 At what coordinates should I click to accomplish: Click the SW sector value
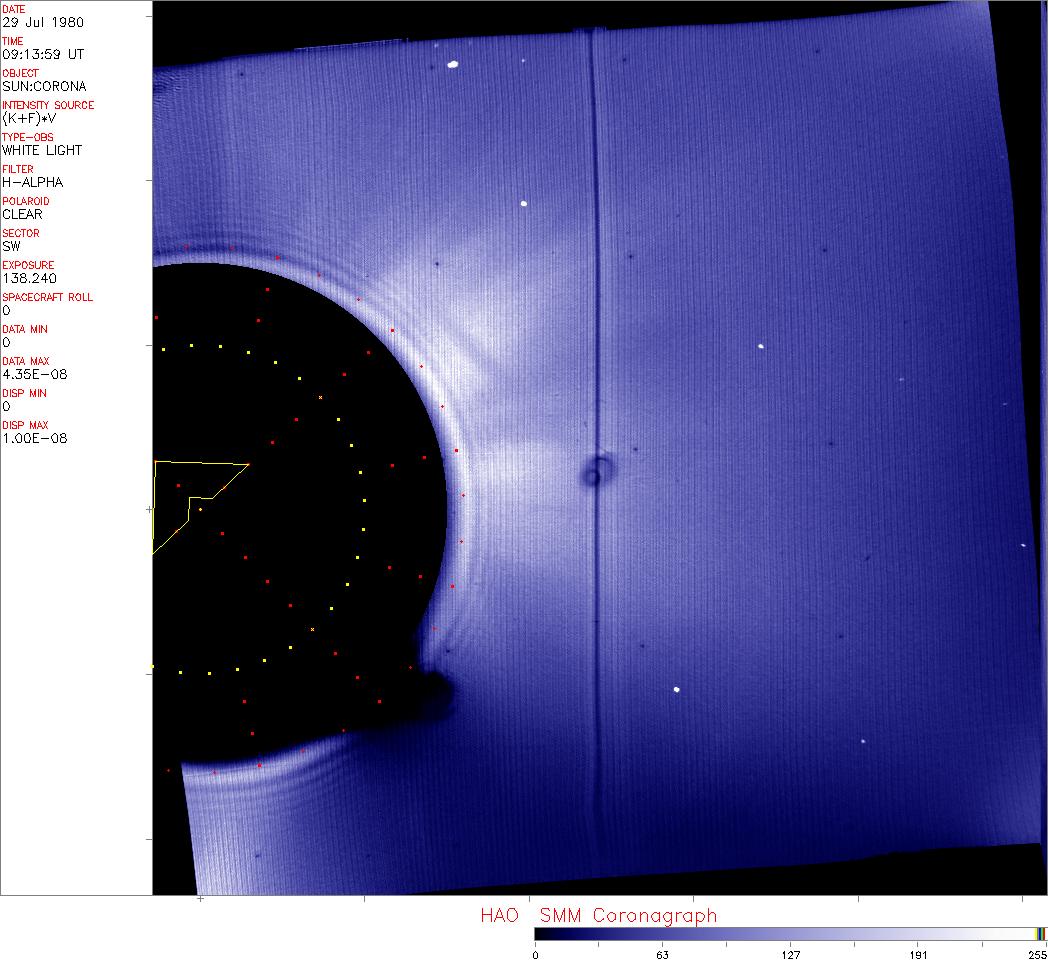click(11, 246)
